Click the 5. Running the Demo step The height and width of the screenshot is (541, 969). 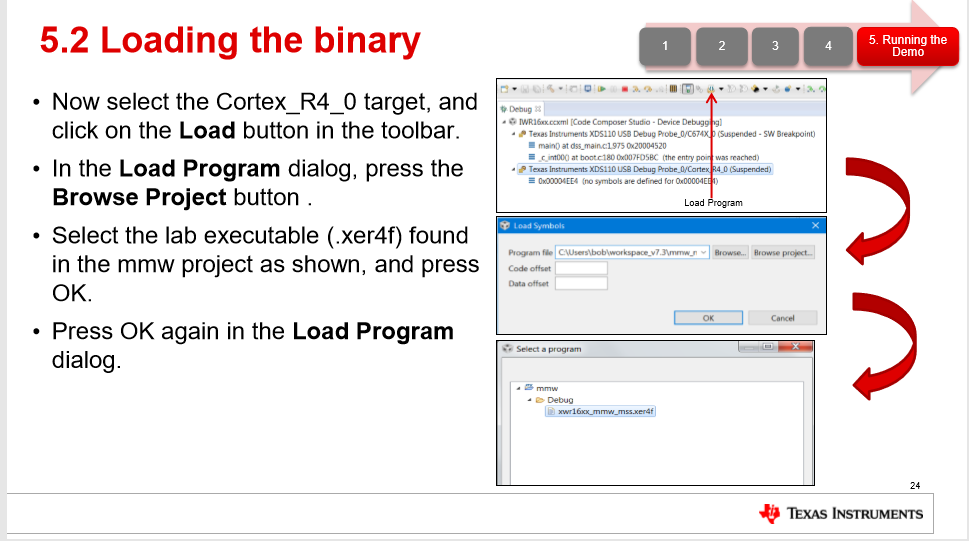908,46
